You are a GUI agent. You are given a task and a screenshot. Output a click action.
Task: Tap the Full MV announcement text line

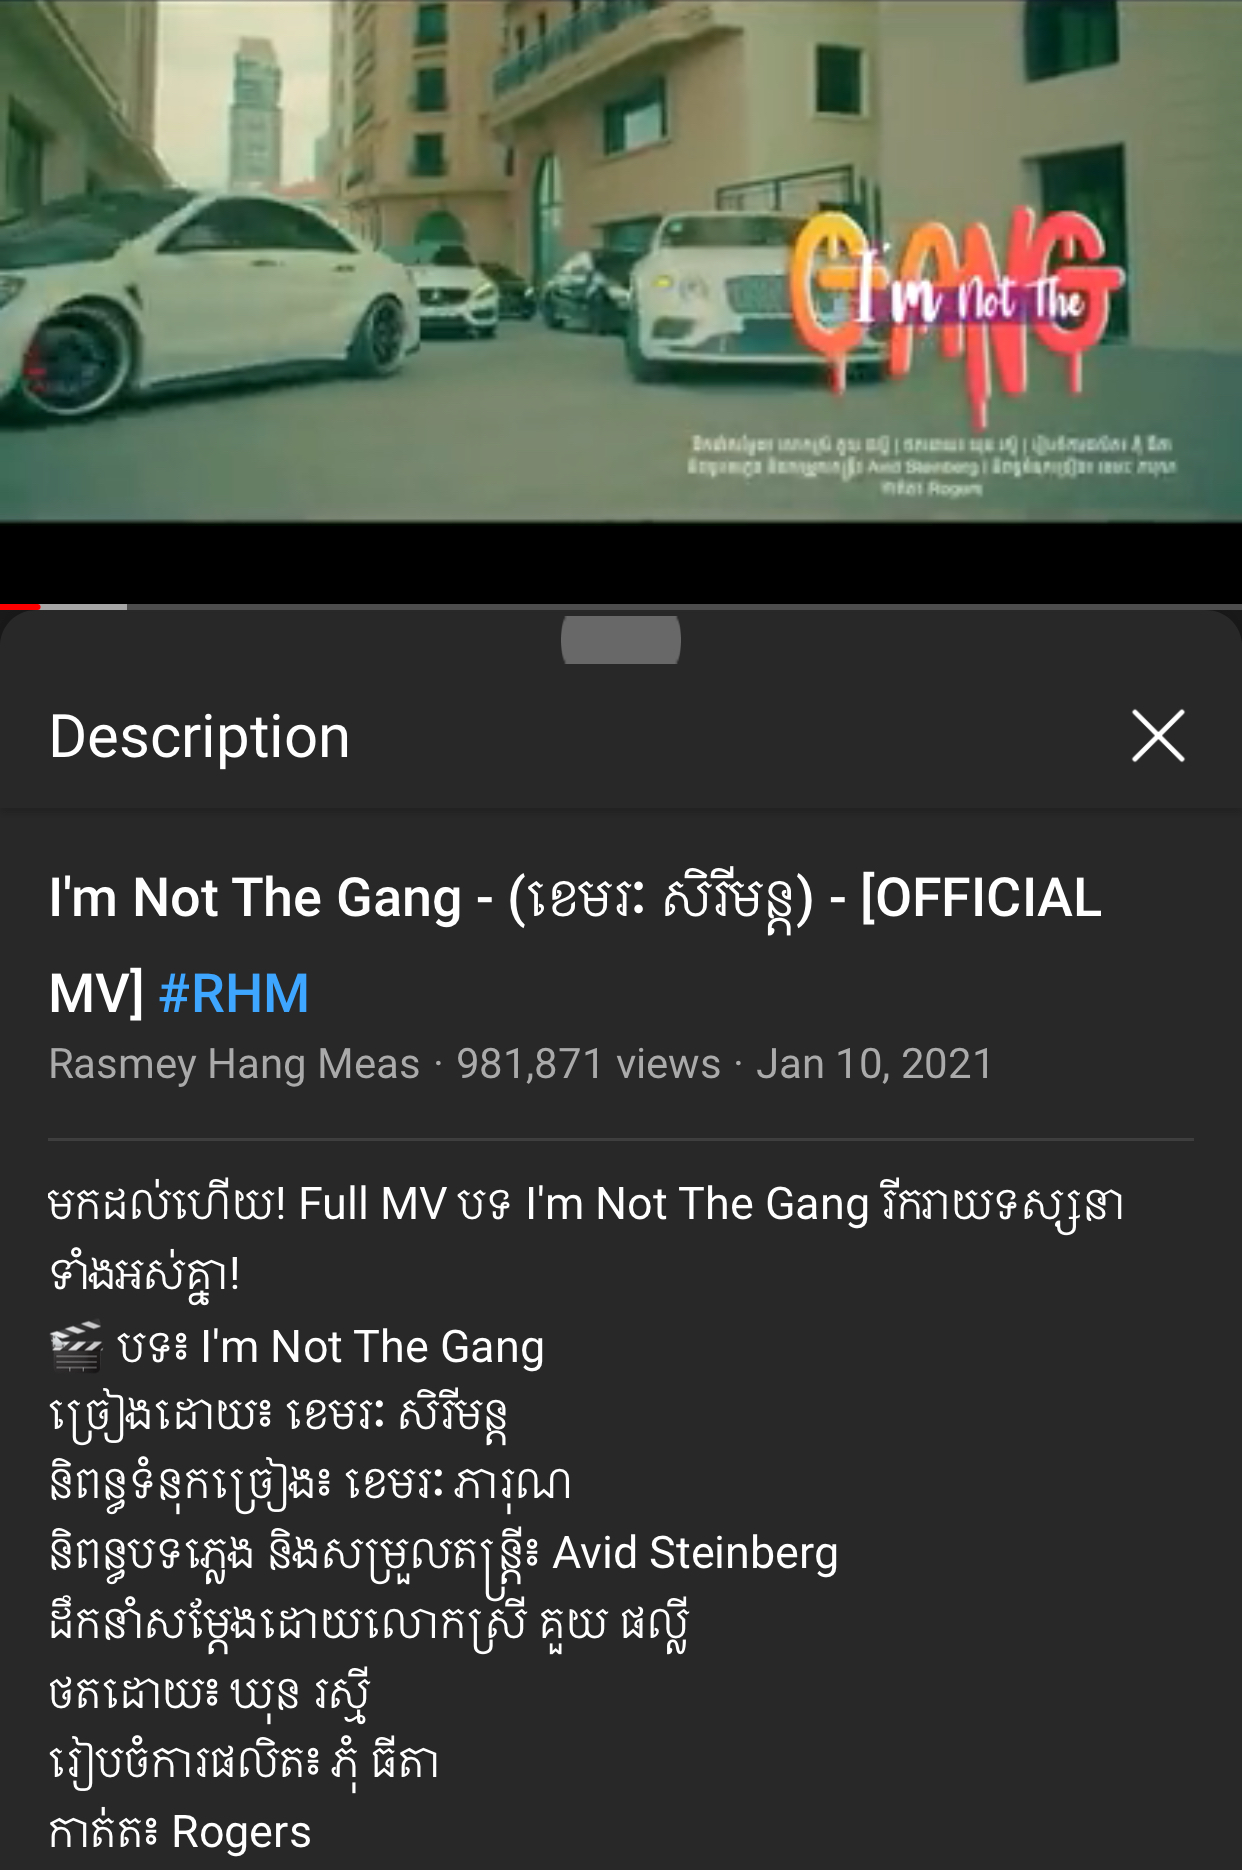tap(586, 1236)
